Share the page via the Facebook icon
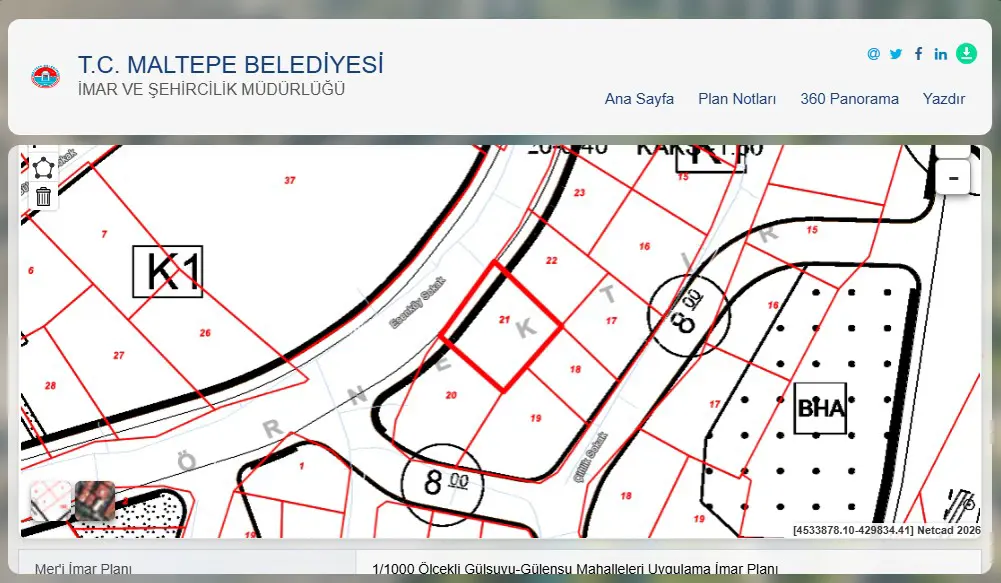The width and height of the screenshot is (1001, 583). [918, 54]
